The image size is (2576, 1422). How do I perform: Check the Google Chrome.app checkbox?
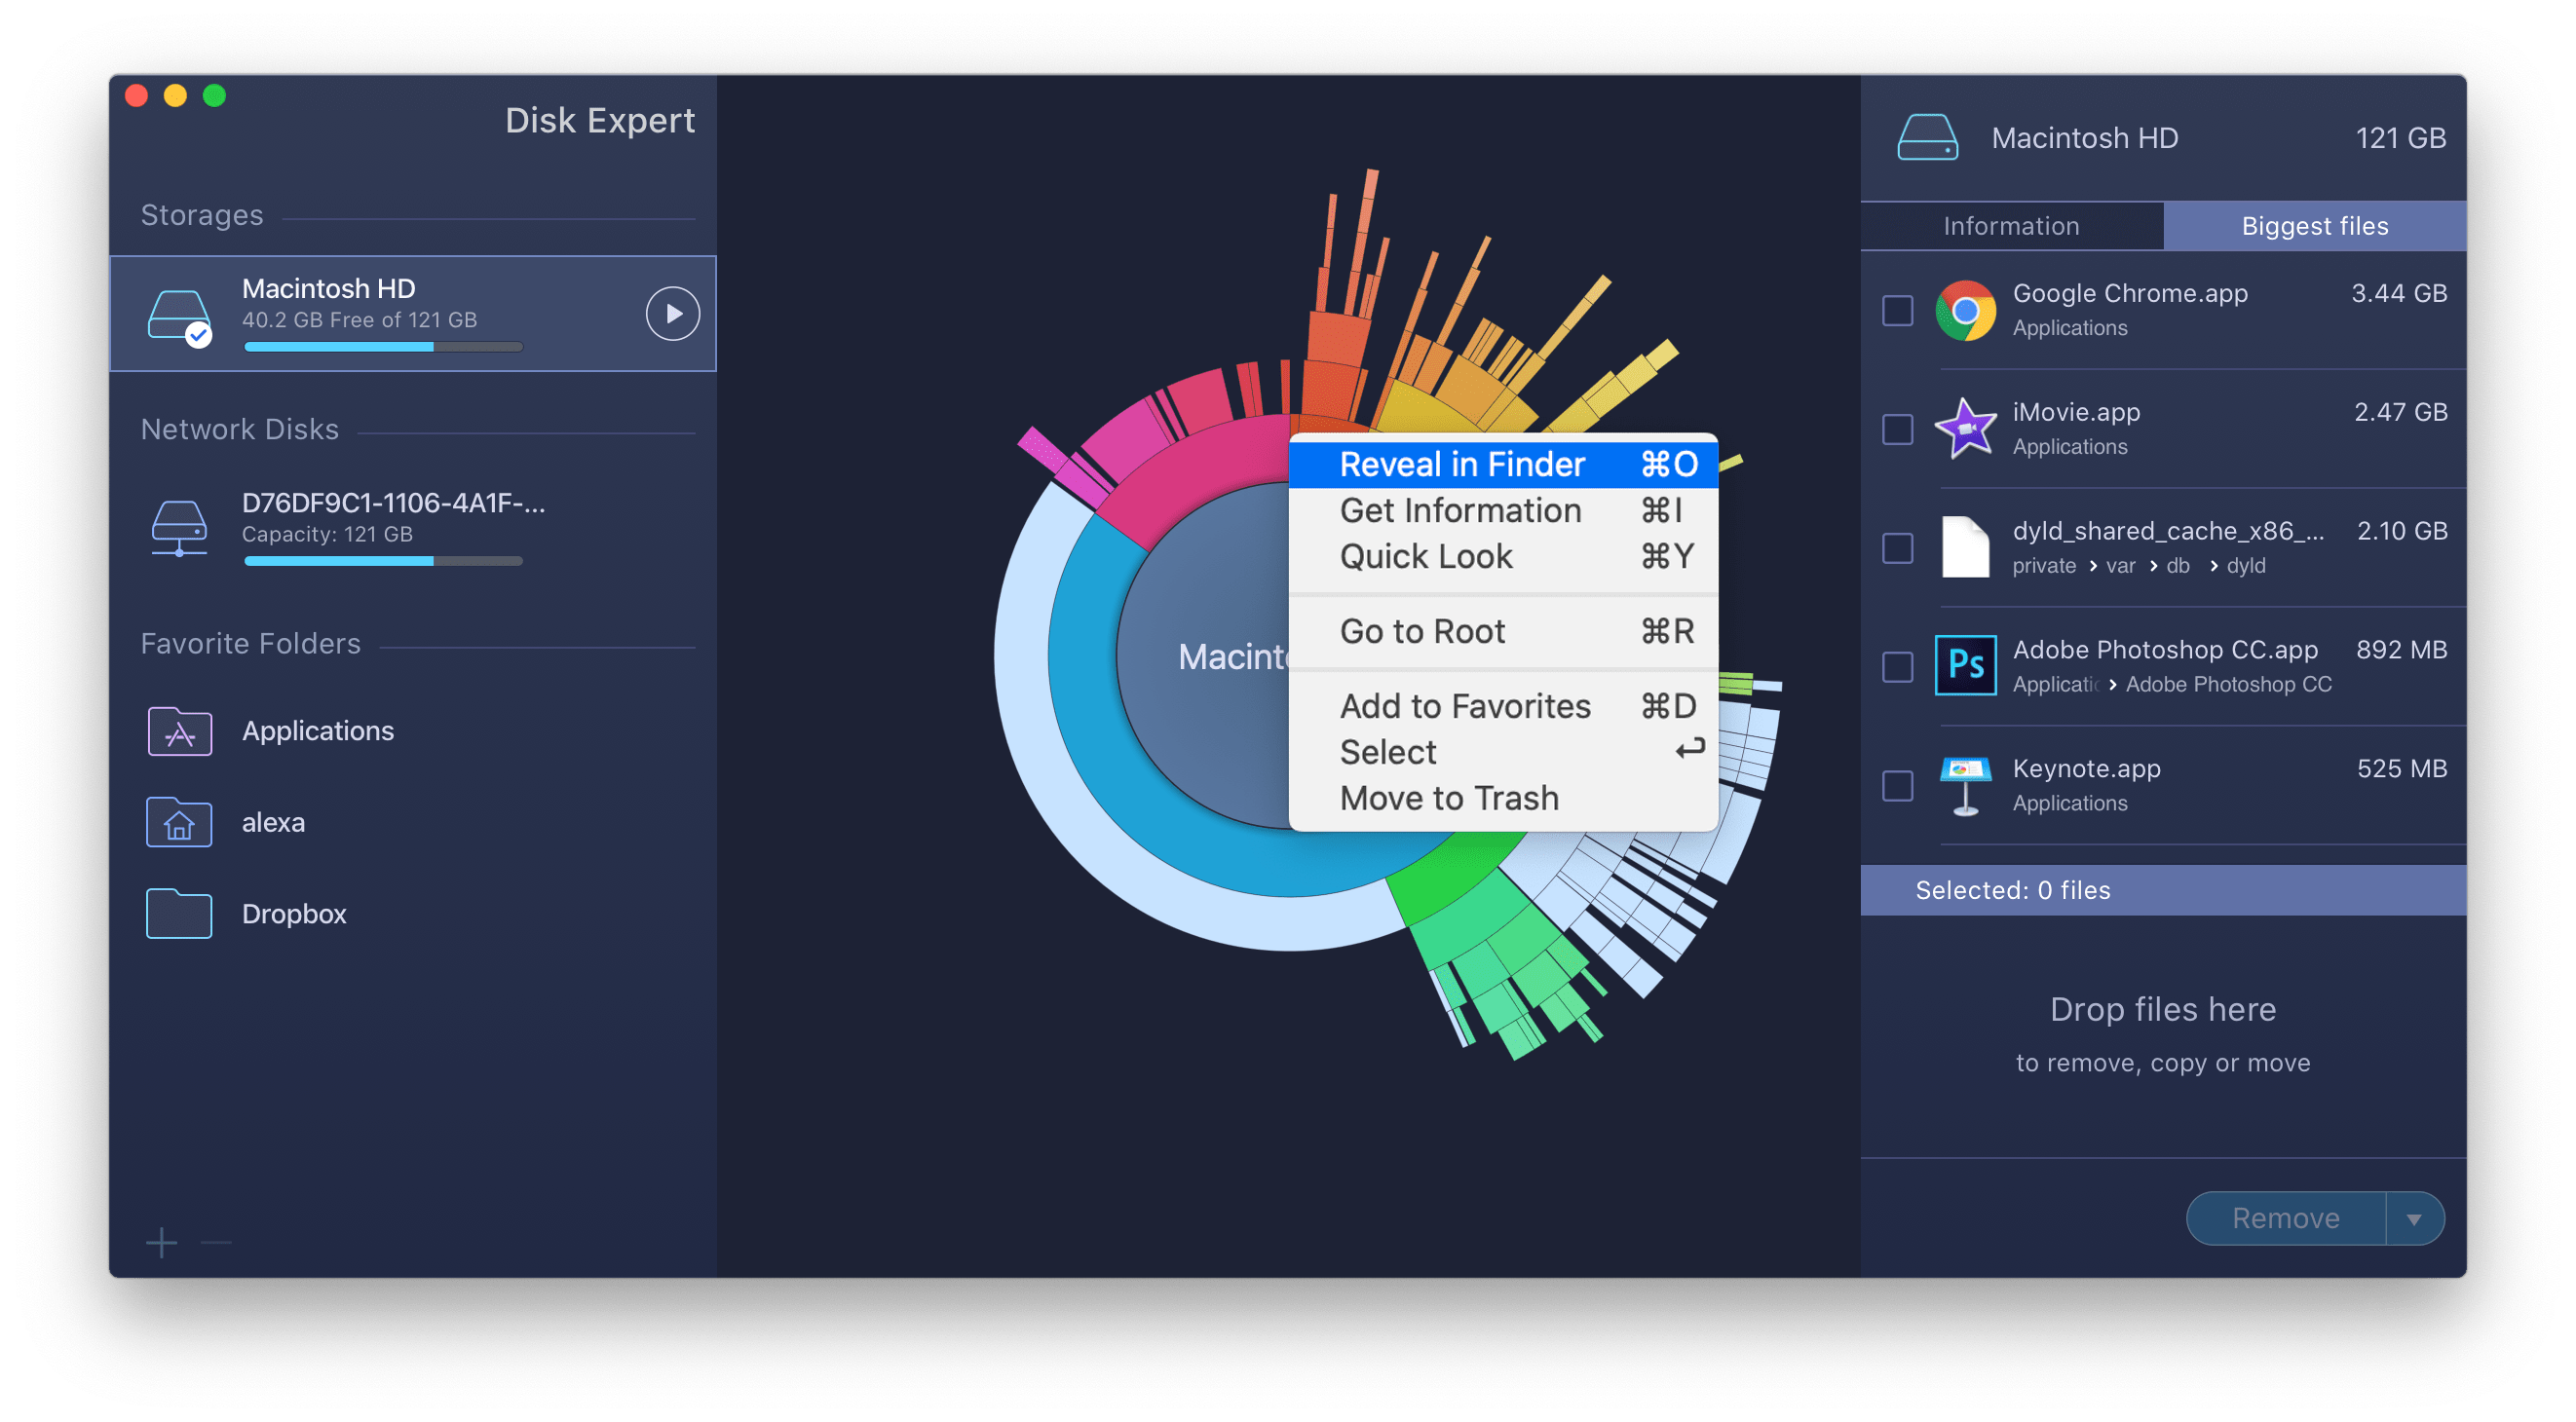pyautogui.click(x=1897, y=311)
